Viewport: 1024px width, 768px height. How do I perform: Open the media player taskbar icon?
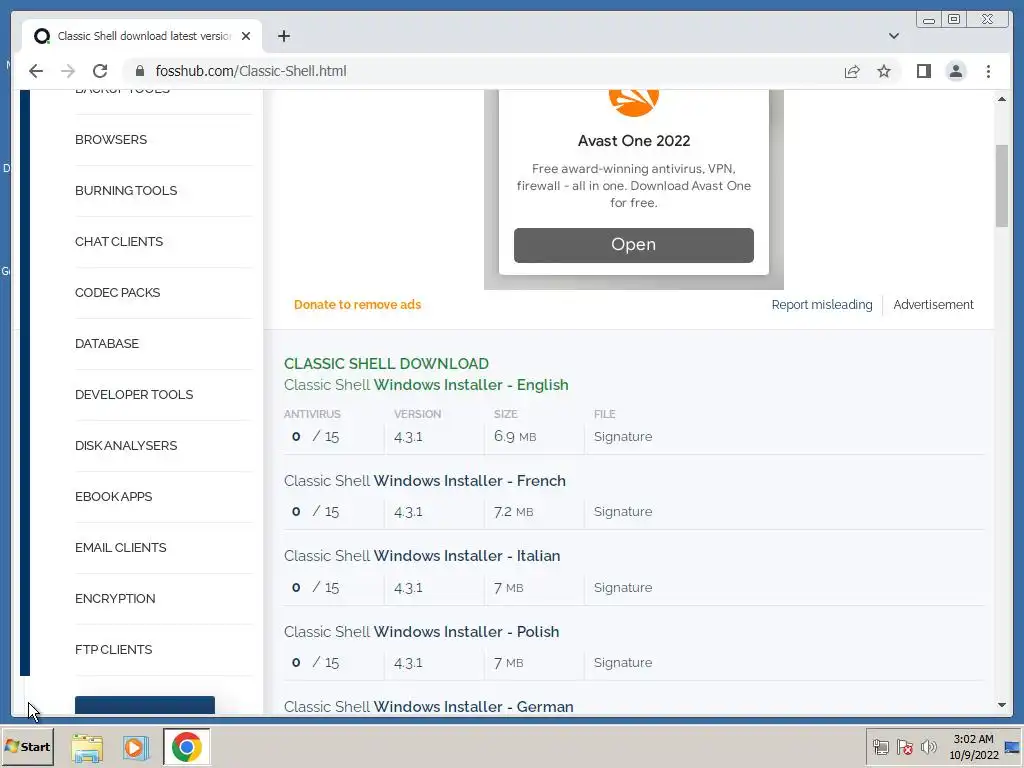point(136,747)
